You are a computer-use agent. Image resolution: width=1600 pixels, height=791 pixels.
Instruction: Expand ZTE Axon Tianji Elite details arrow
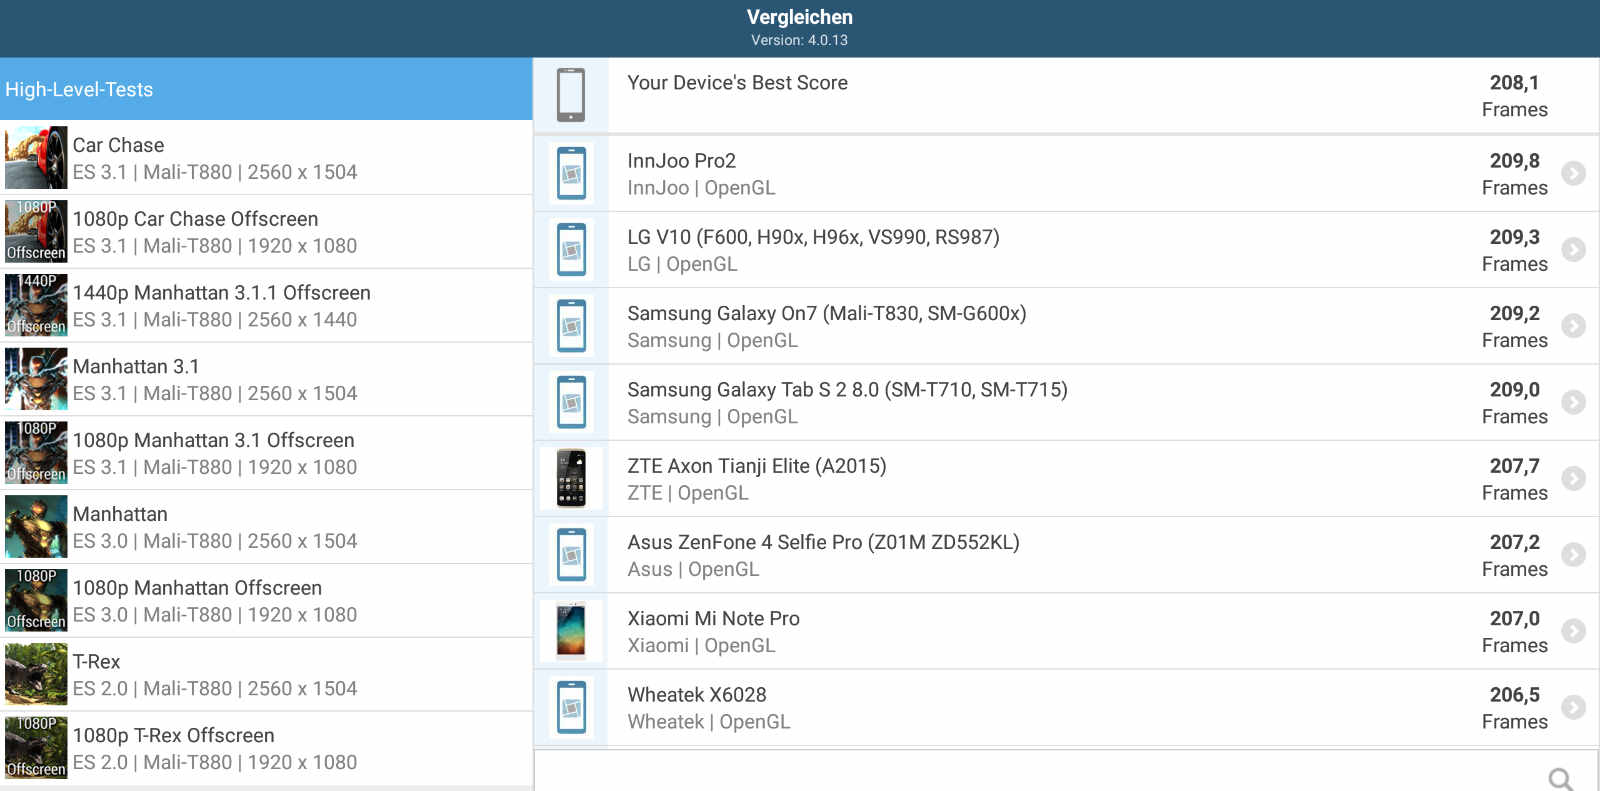tap(1574, 478)
